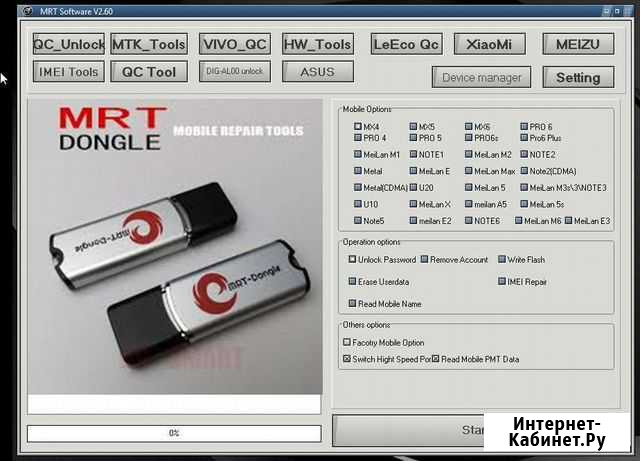The width and height of the screenshot is (640, 461).
Task: Open the LeEco Qc module
Action: [x=407, y=44]
